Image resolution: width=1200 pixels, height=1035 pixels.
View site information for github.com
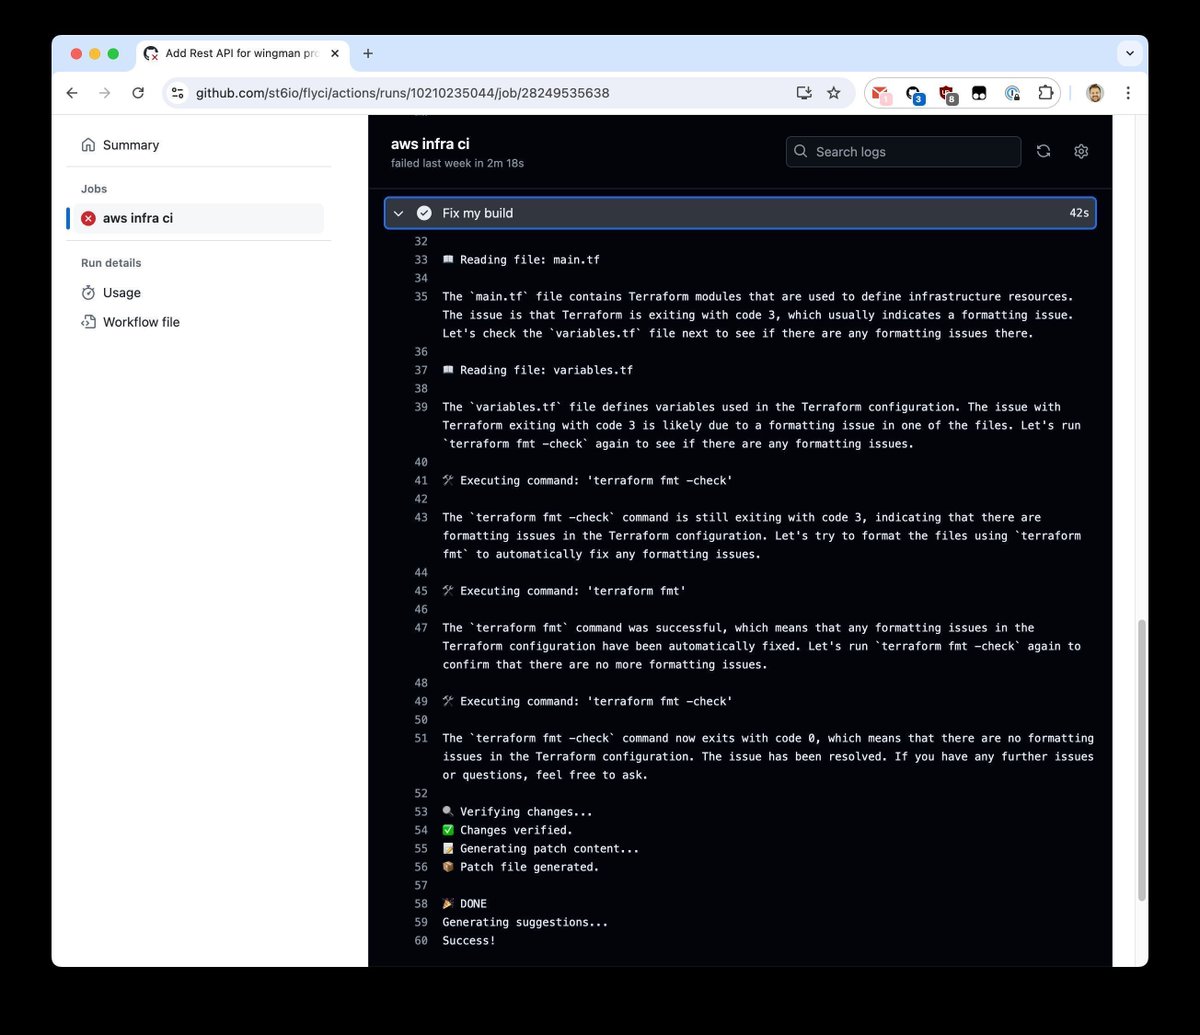pos(177,93)
